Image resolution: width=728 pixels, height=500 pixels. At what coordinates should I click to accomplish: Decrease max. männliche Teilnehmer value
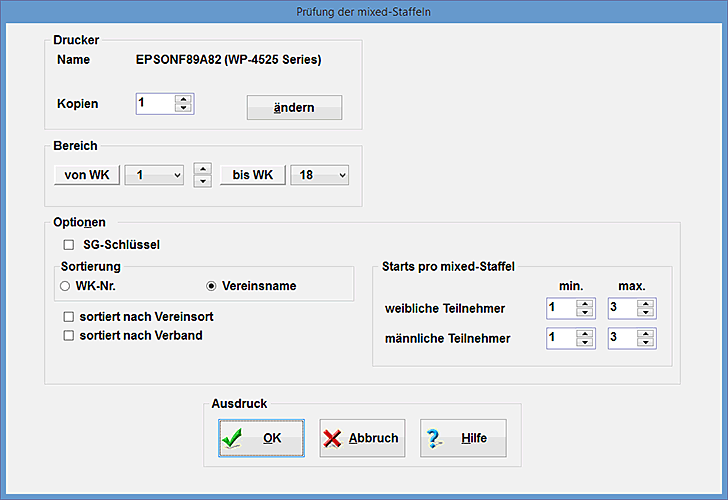click(645, 344)
